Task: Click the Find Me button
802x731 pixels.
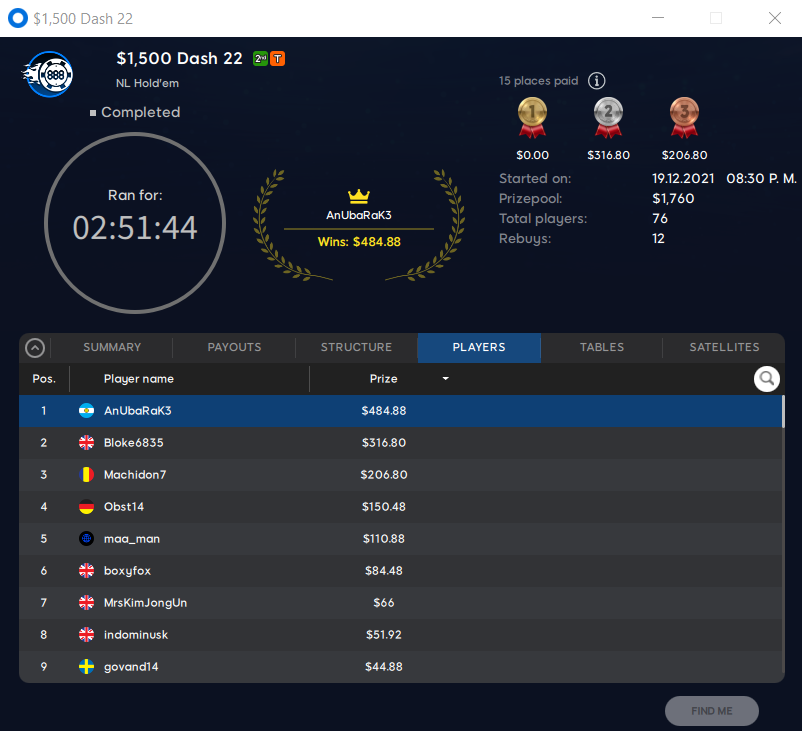Action: pyautogui.click(x=711, y=711)
